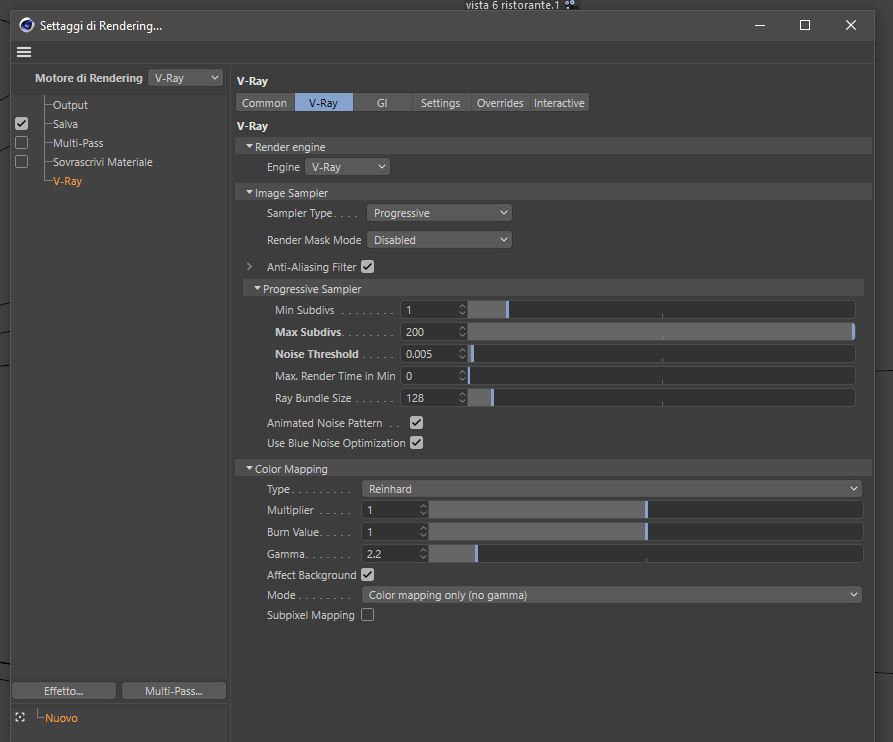Open the hamburger menu icon
893x742 pixels.
point(24,52)
